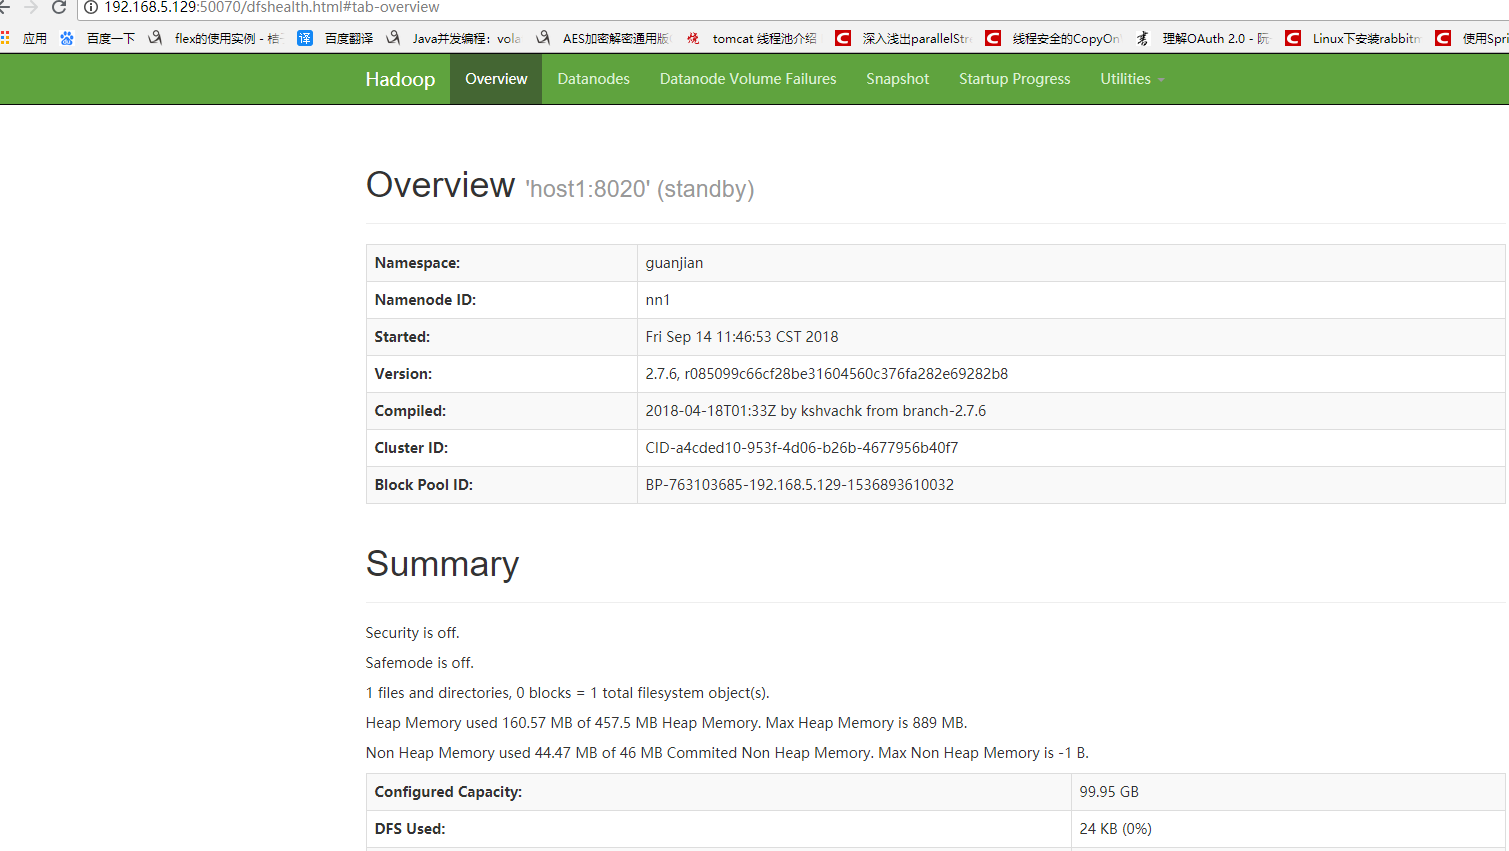
Task: Click the Compiled value by kshvachk
Action: coord(815,411)
